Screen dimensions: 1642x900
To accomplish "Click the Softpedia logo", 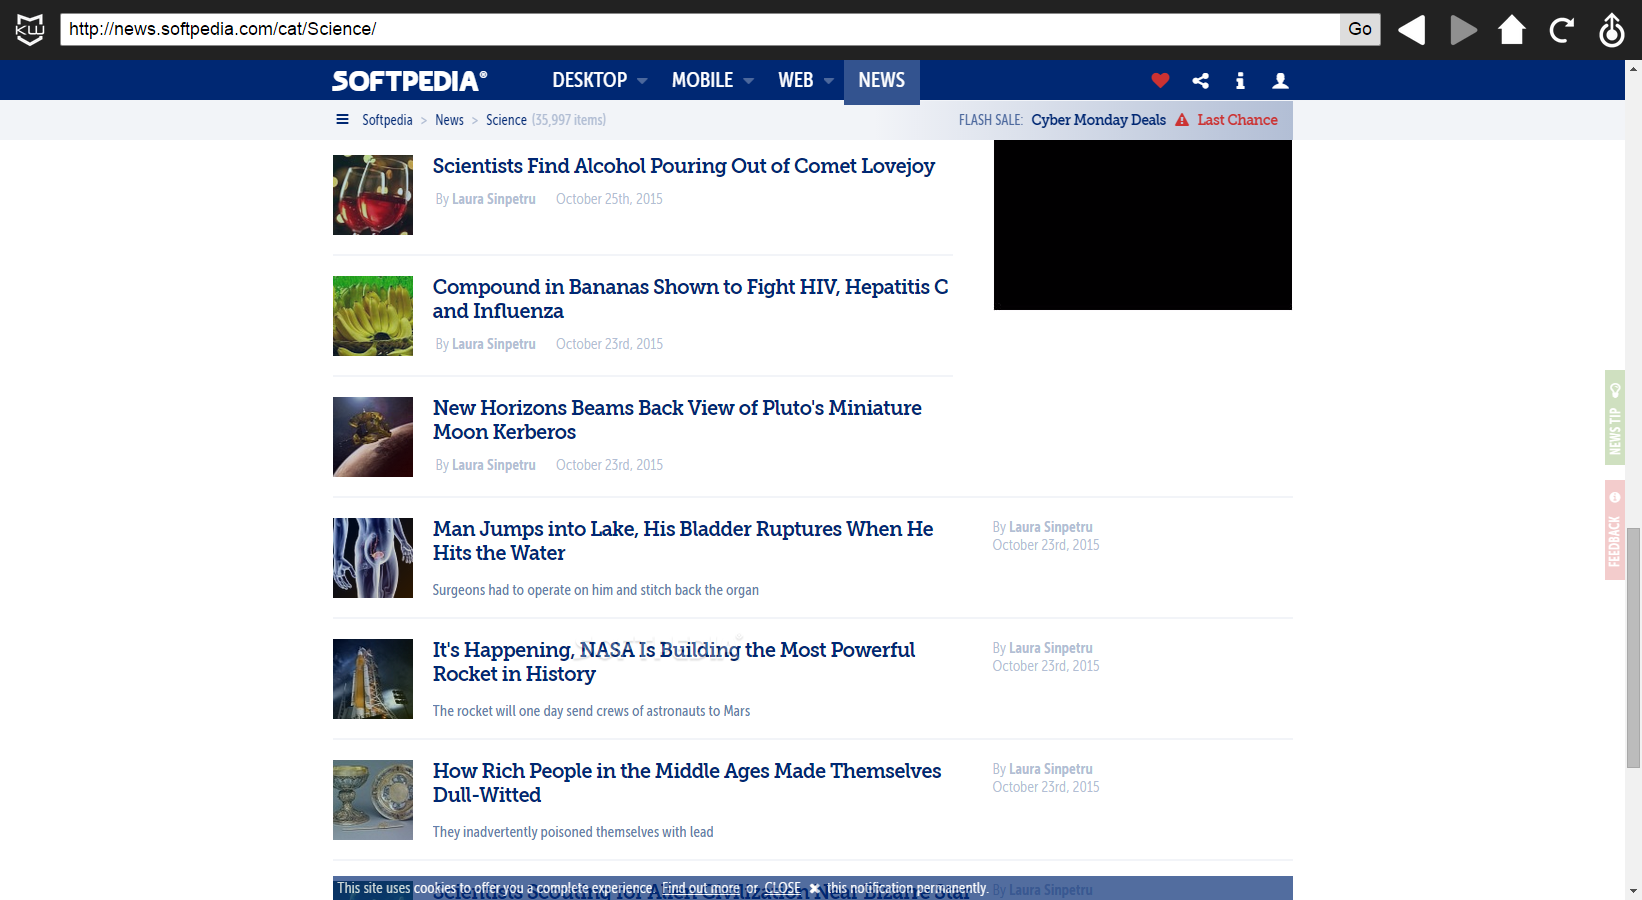I will pyautogui.click(x=410, y=80).
